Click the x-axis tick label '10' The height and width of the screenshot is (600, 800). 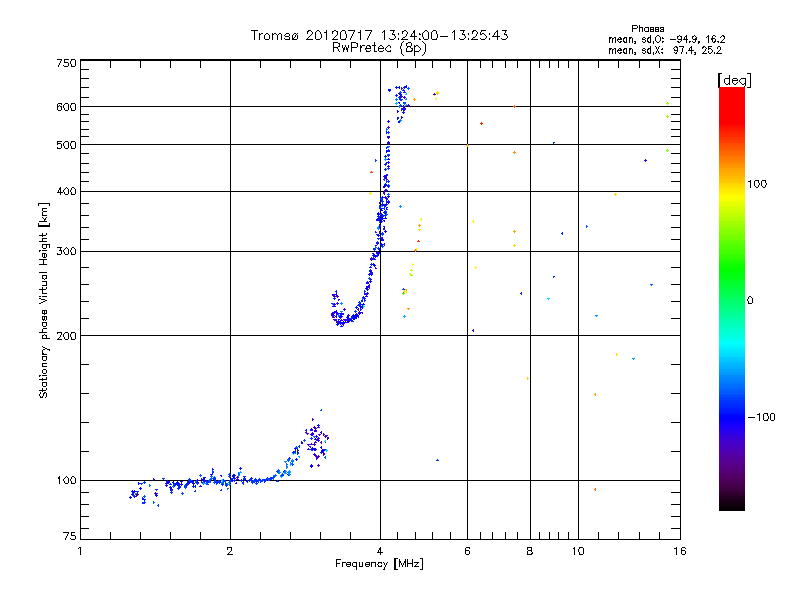point(578,551)
